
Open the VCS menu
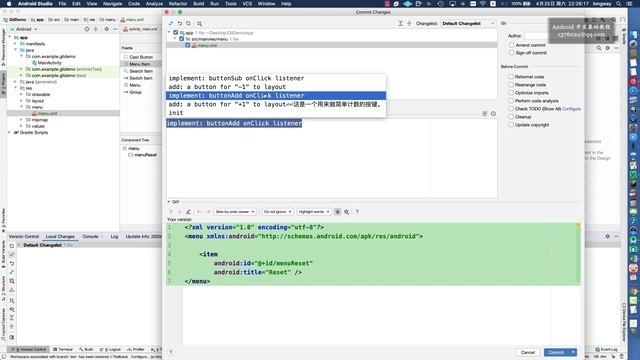(247, 4)
